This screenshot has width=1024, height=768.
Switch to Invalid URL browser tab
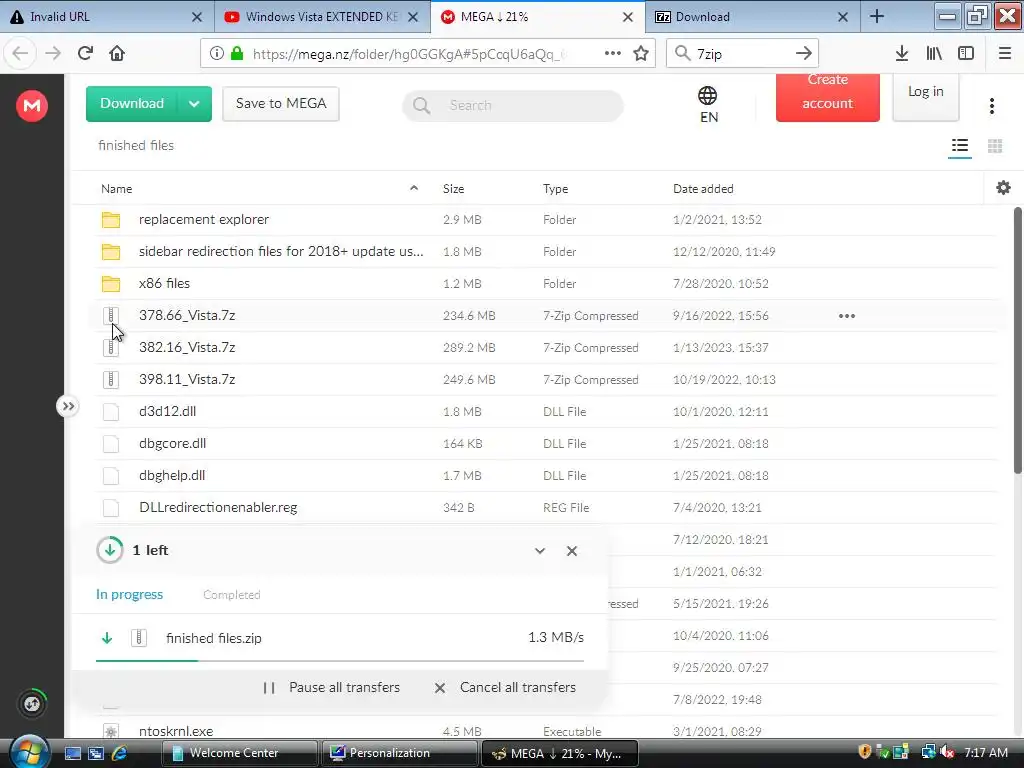pos(98,17)
